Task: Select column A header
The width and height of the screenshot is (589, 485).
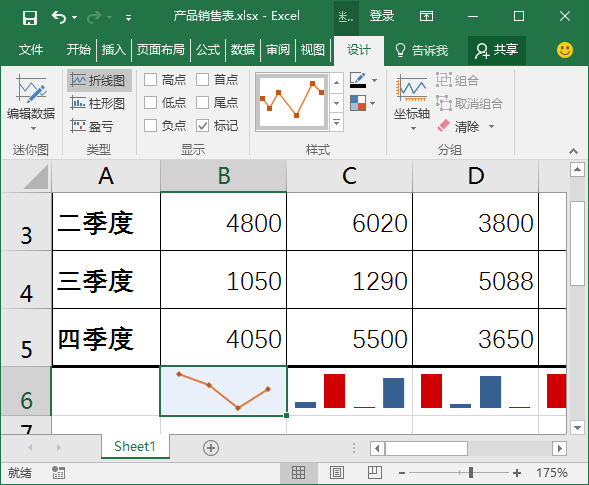Action: point(106,176)
